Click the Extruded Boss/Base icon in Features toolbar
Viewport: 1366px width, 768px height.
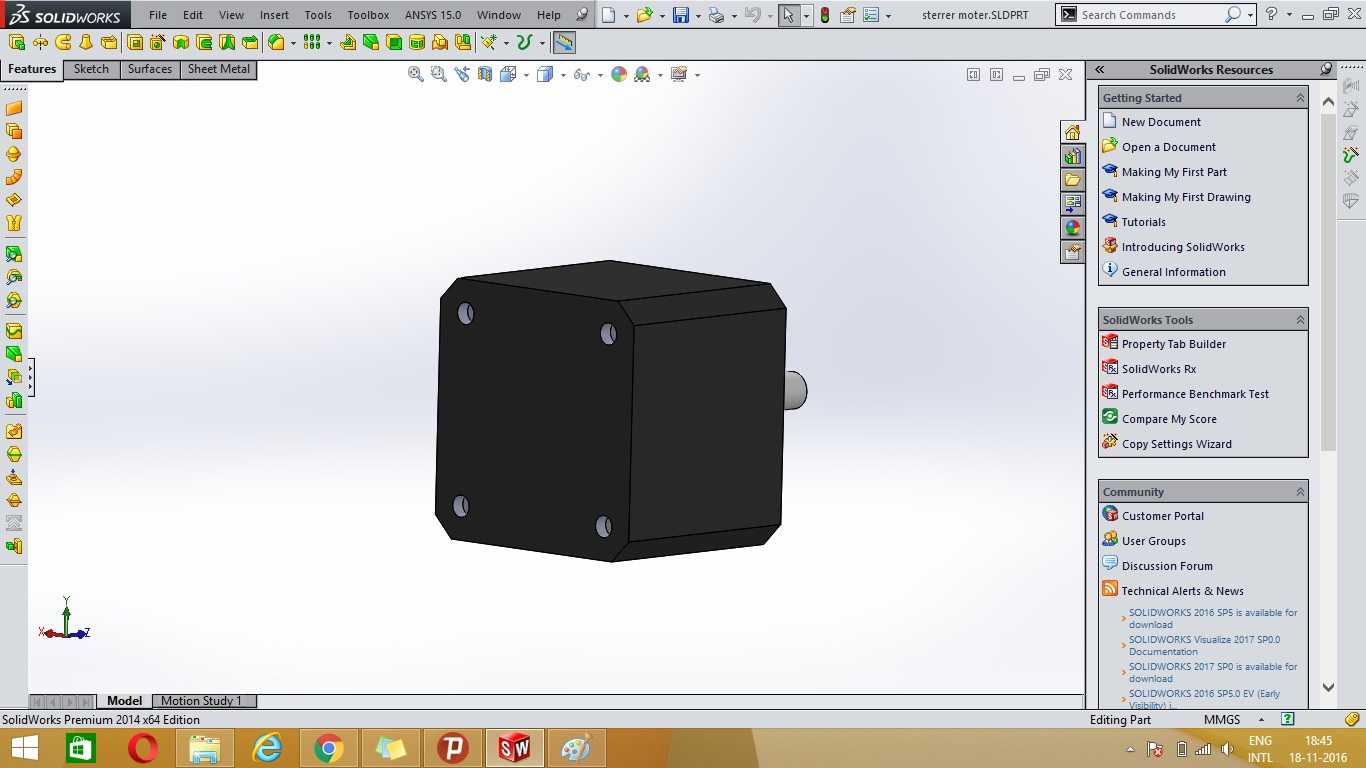(17, 42)
